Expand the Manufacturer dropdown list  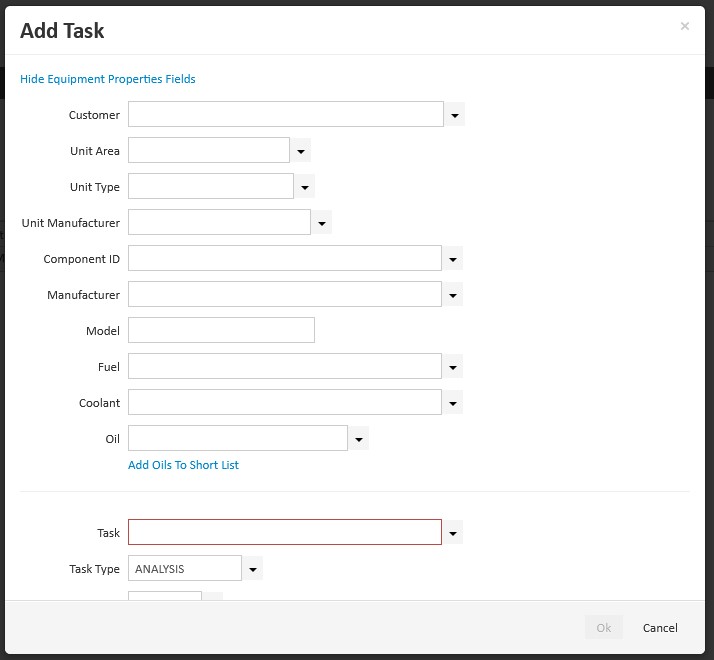pyautogui.click(x=453, y=295)
